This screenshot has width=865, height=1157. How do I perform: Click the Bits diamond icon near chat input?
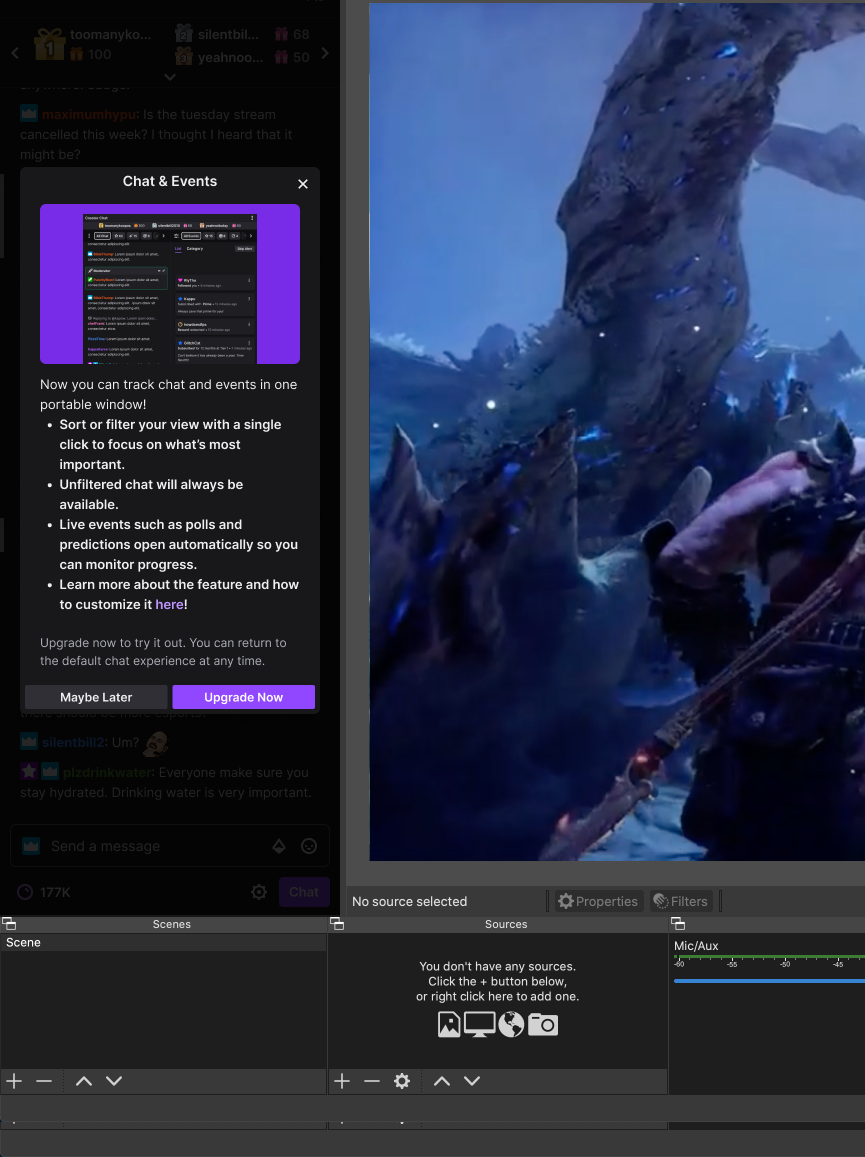click(279, 846)
